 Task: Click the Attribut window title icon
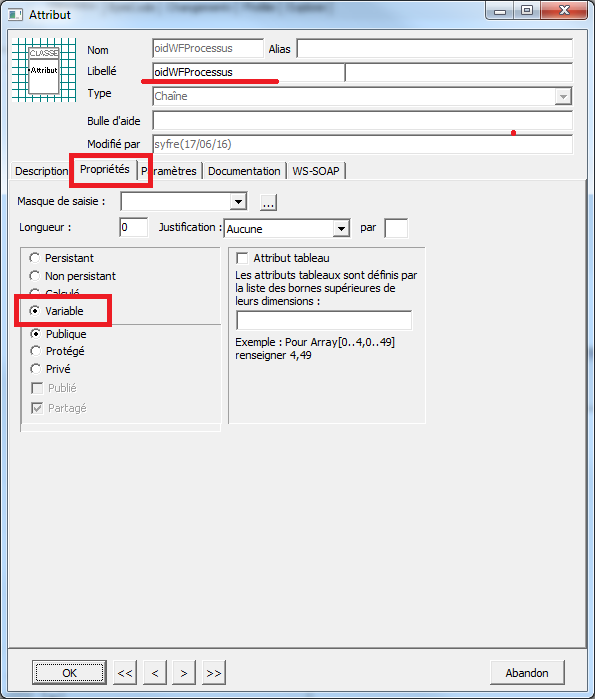coord(15,15)
